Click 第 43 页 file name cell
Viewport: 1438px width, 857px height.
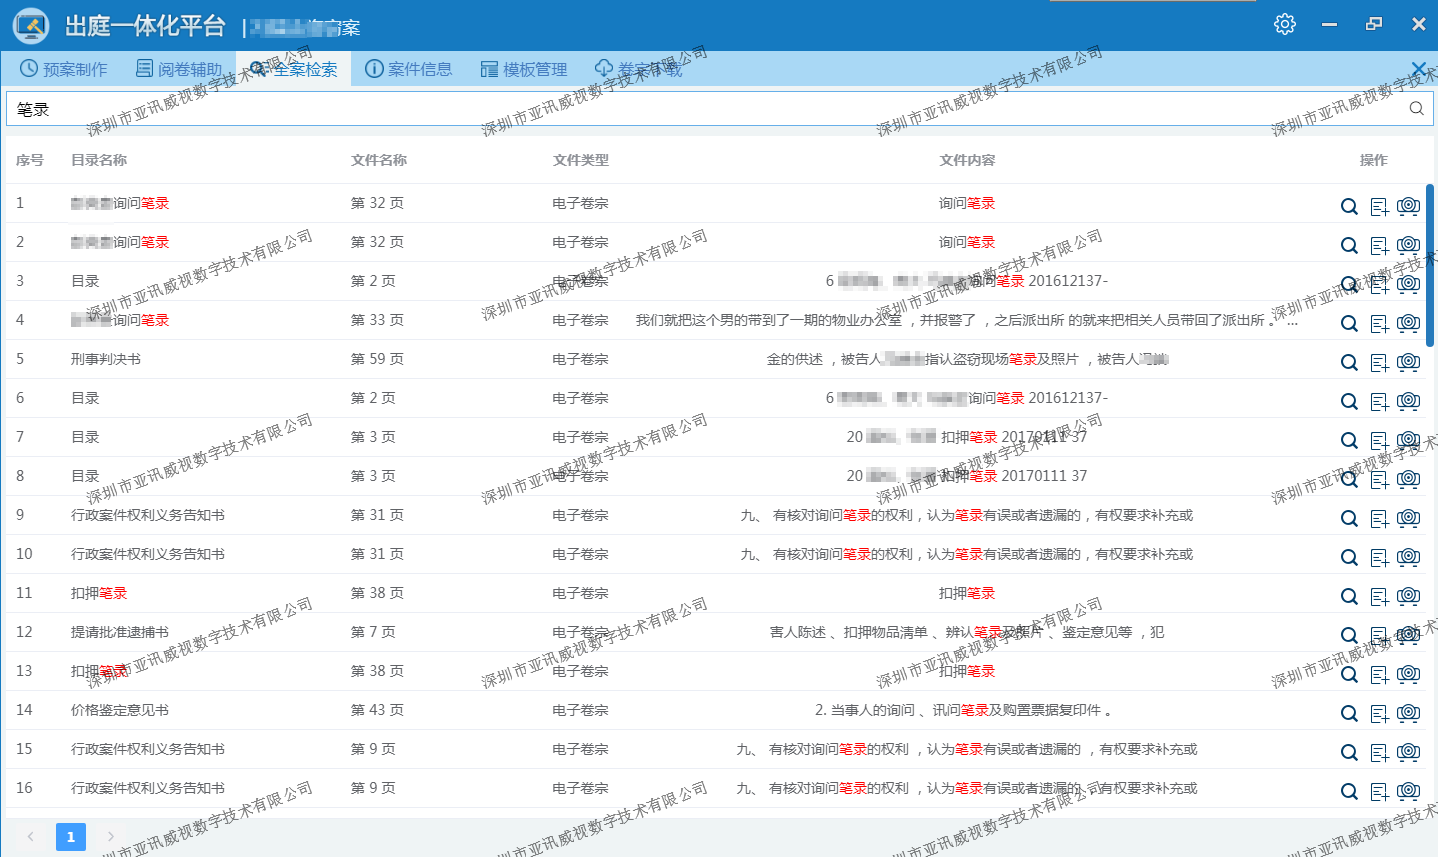click(x=377, y=710)
